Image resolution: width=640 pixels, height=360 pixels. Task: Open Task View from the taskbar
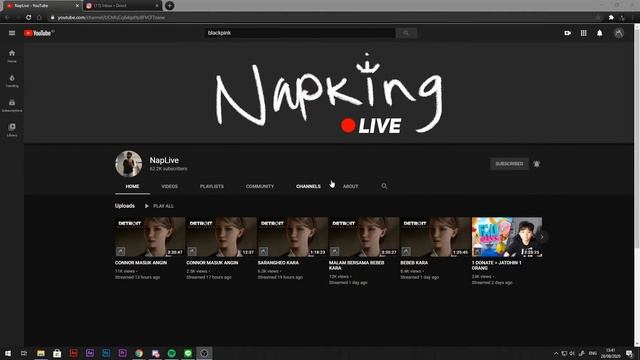(24, 353)
